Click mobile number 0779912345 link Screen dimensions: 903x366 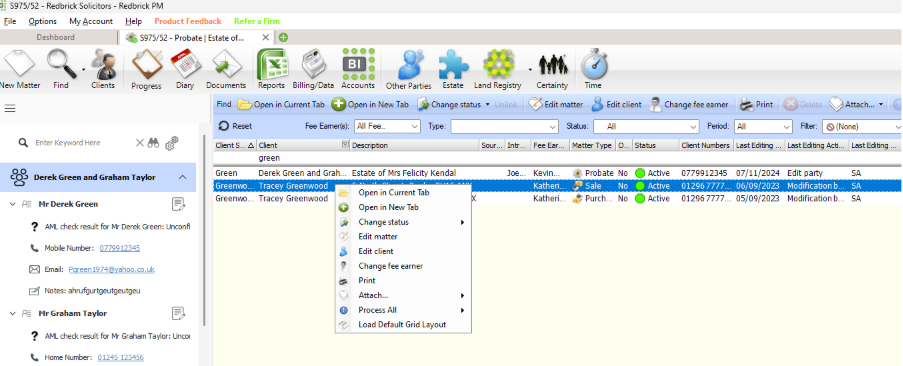click(x=120, y=249)
